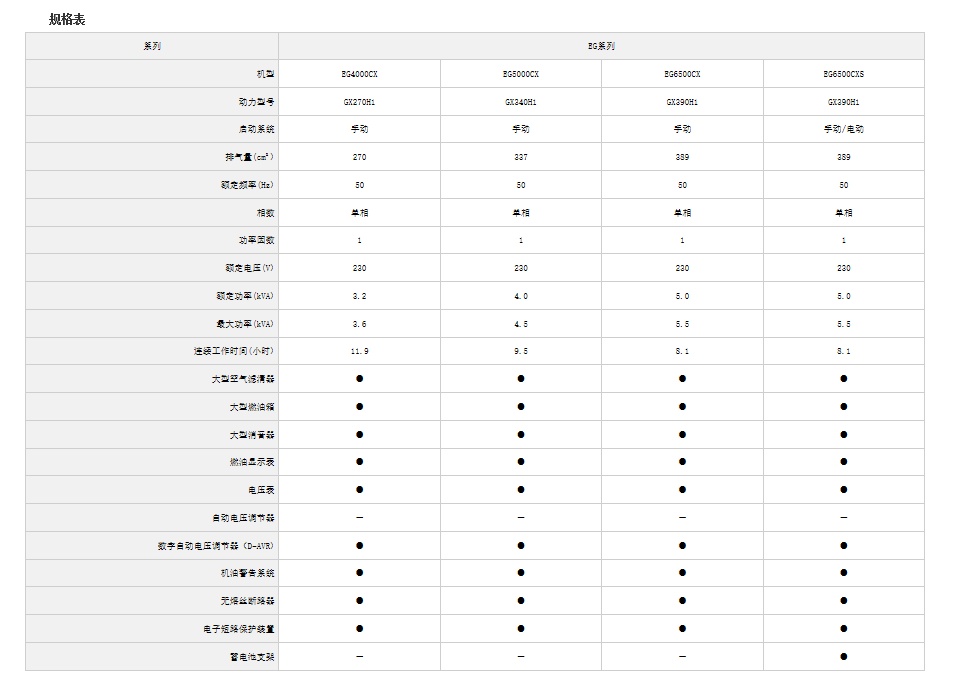Click 机油警告系统 dot under EG5000CX
Viewport: 954px width, 698px height.
[x=521, y=573]
